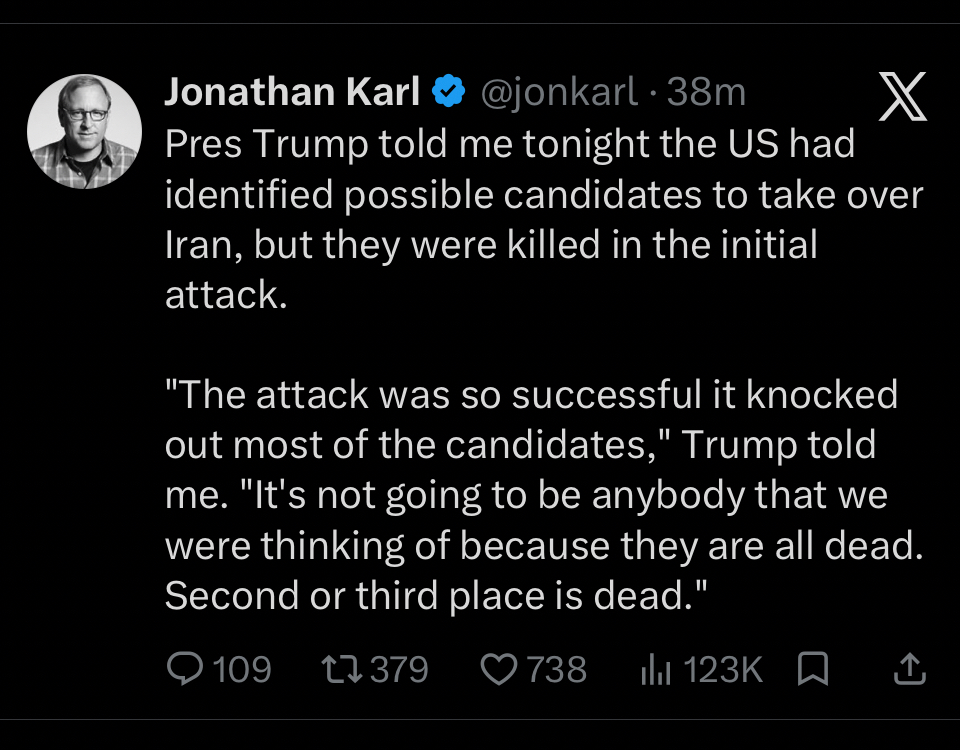This screenshot has width=960, height=750.
Task: Open Jonathan Karl's profile photo
Action: pos(83,130)
